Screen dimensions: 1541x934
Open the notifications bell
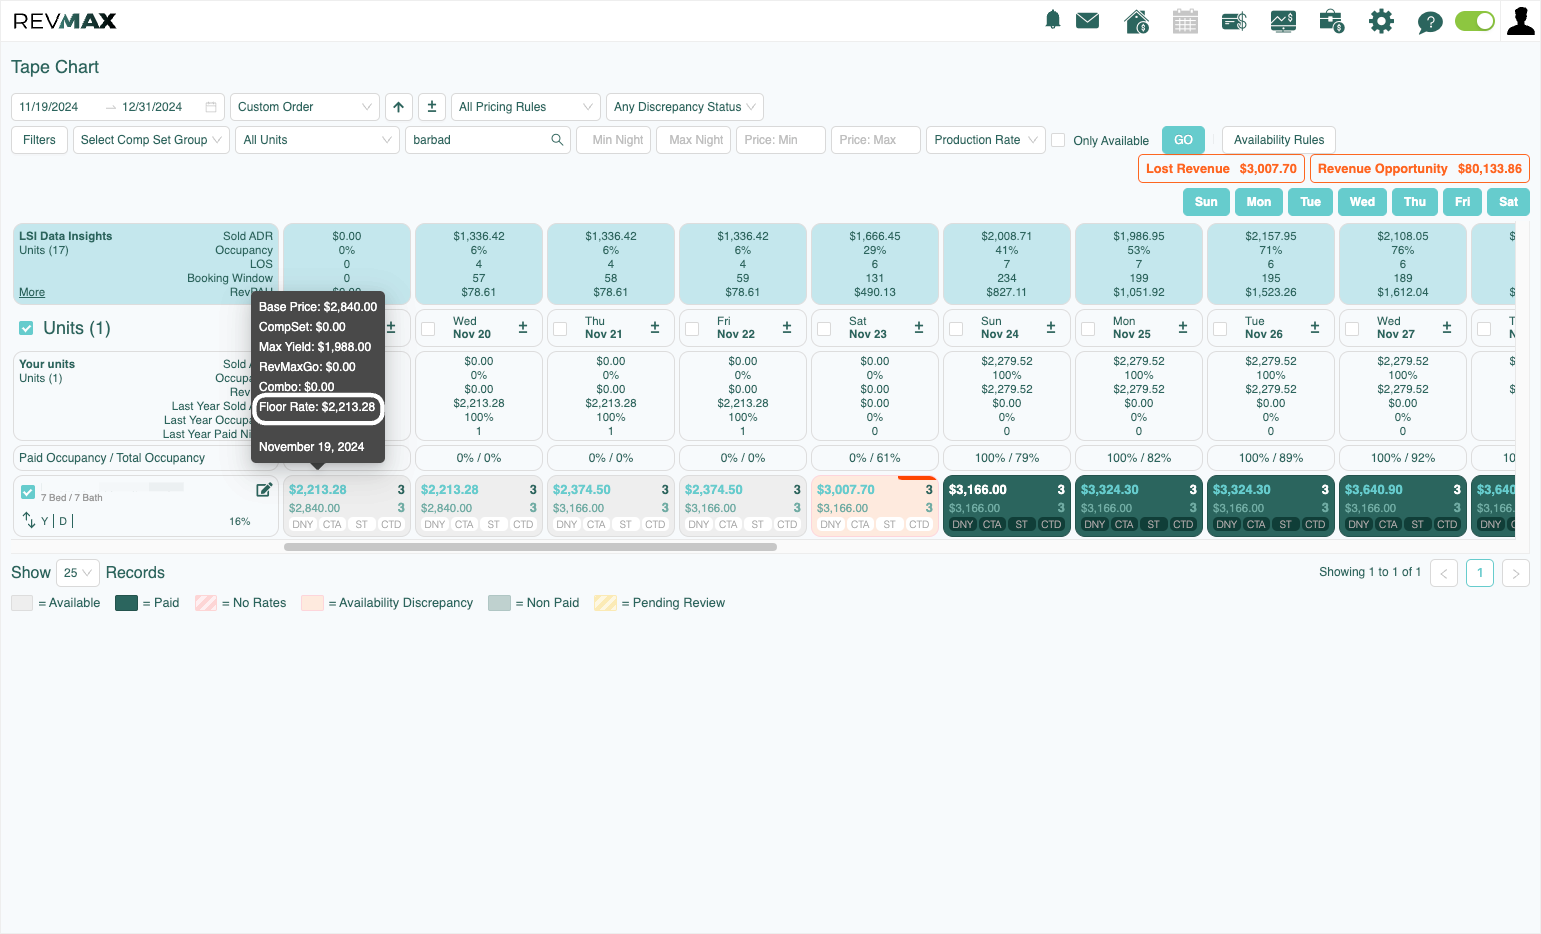[1052, 20]
